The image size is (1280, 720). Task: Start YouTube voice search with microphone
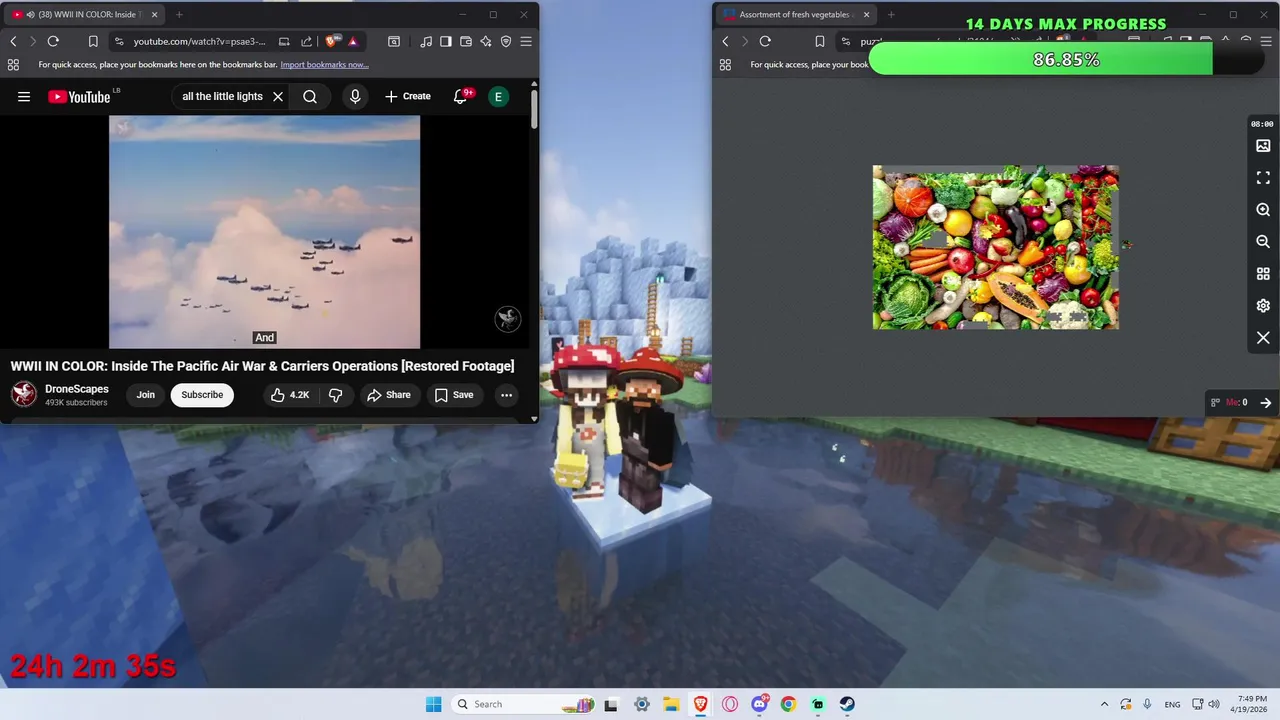[355, 97]
